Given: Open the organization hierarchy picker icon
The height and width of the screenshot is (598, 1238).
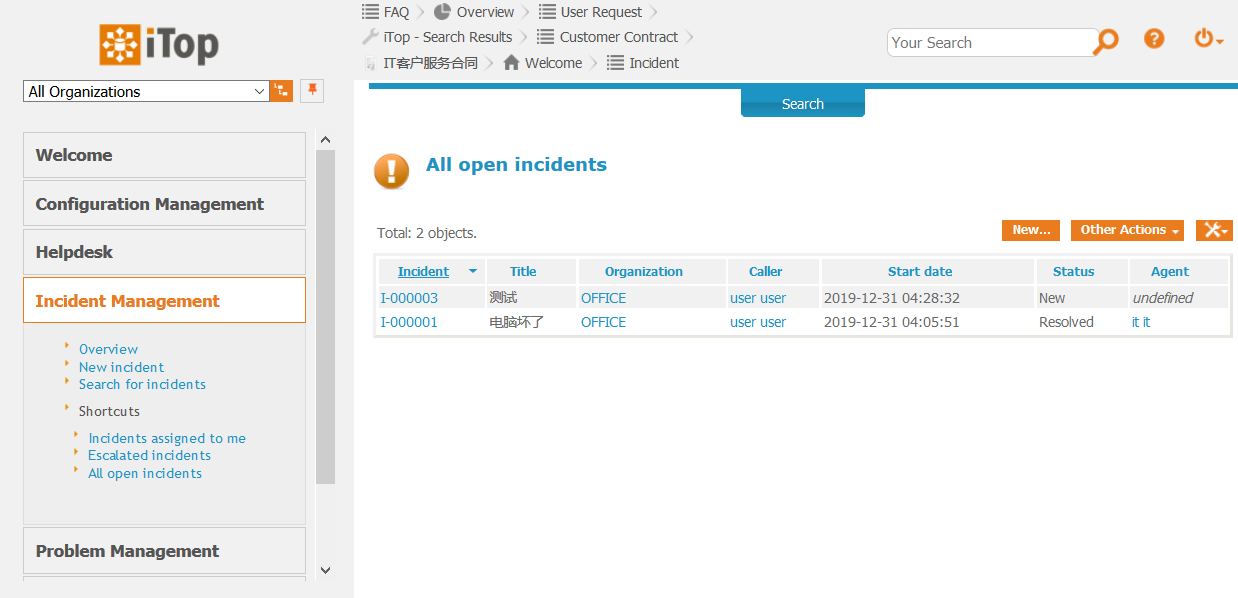Looking at the screenshot, I should (281, 91).
